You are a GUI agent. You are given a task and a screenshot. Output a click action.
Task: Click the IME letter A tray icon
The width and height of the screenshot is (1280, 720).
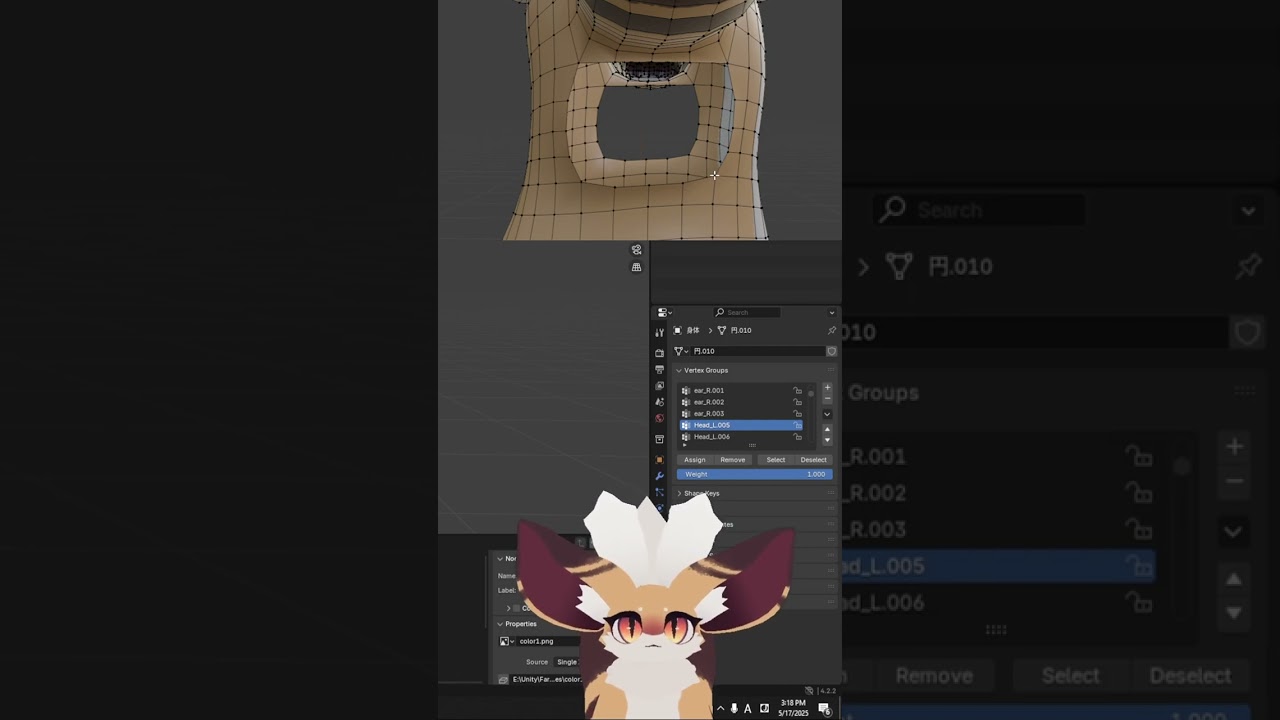point(747,709)
